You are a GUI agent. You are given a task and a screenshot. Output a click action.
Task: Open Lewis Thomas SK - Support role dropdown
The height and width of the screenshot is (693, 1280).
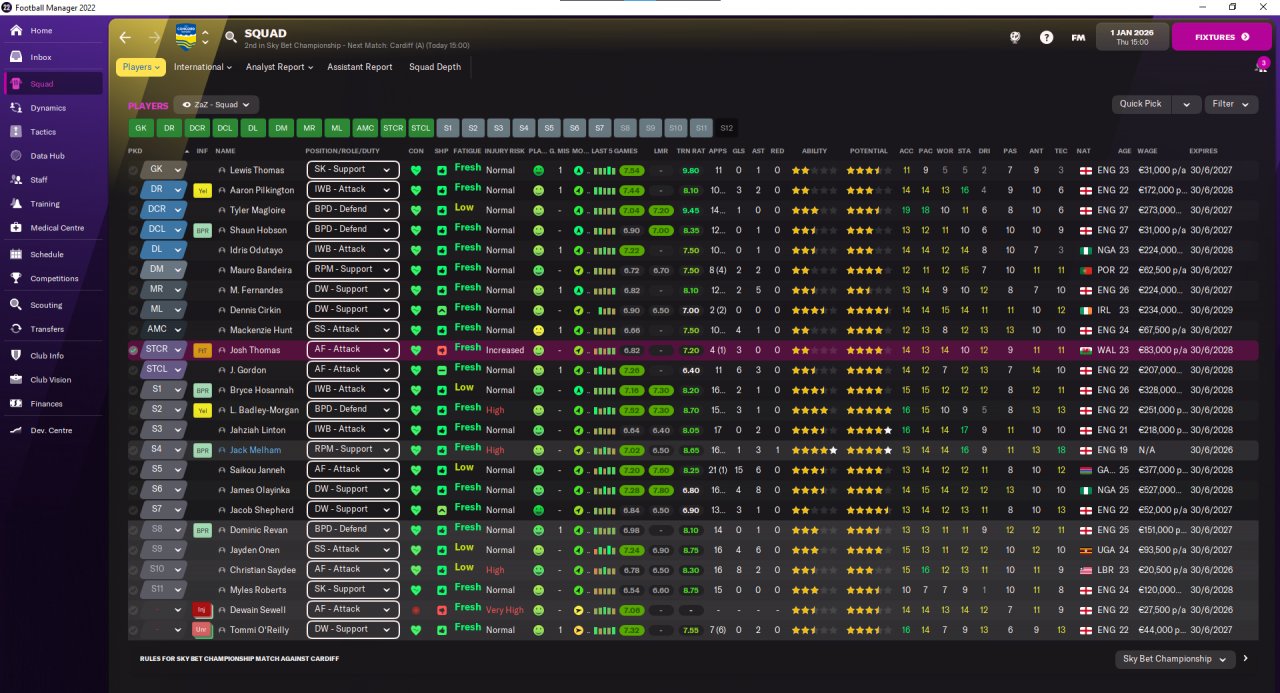pos(352,170)
